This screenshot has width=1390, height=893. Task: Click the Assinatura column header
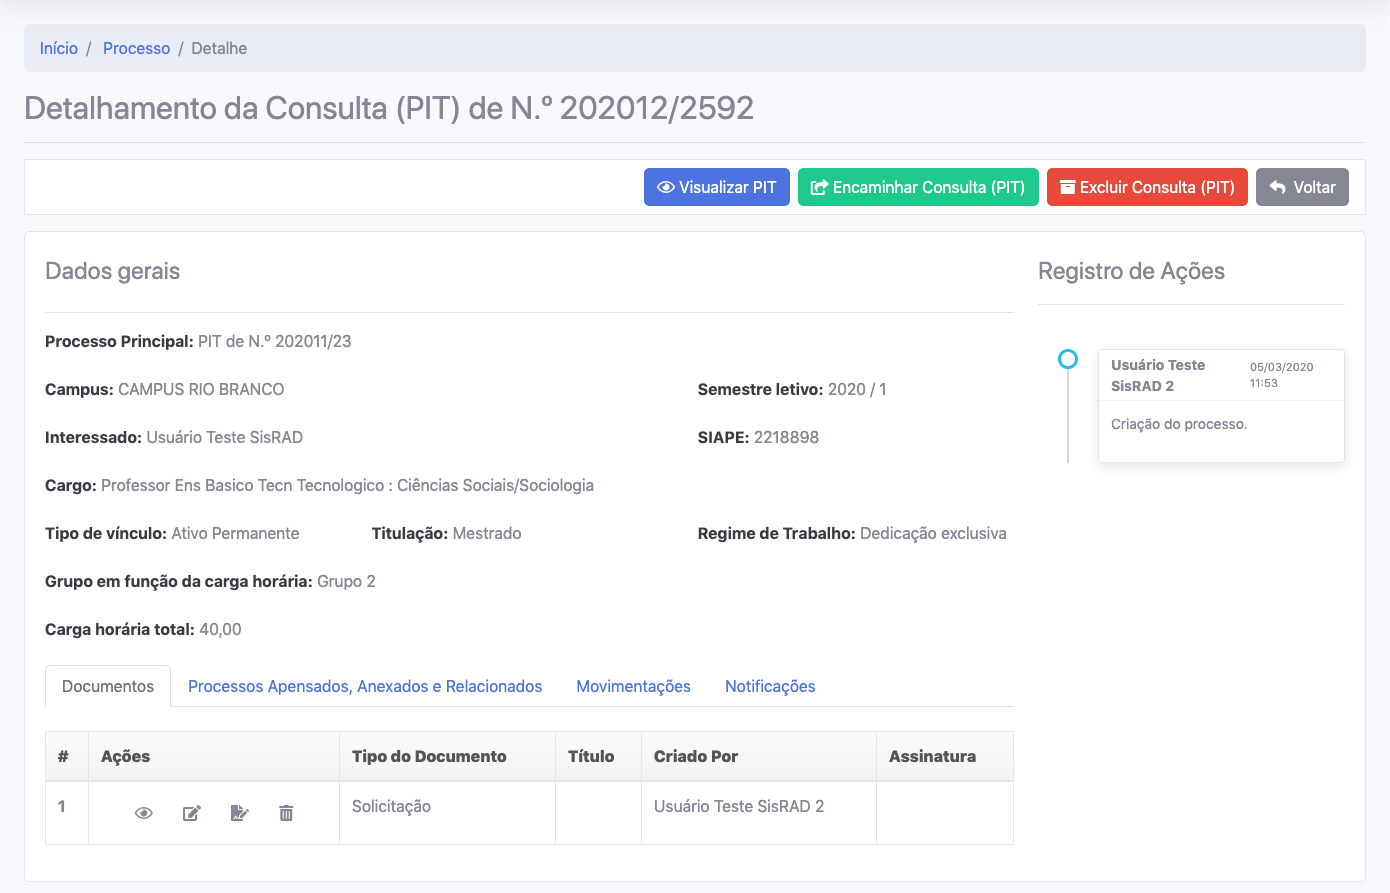932,756
